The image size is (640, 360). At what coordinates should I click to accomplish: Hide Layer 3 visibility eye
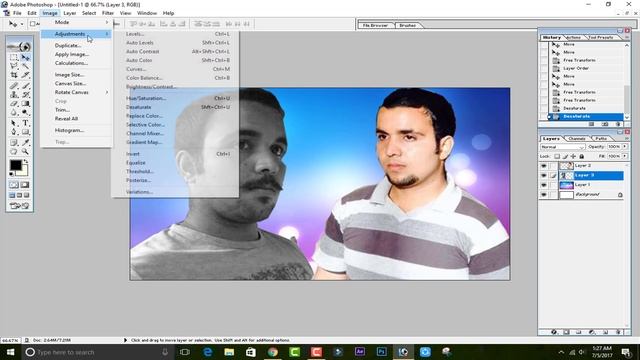coord(543,176)
